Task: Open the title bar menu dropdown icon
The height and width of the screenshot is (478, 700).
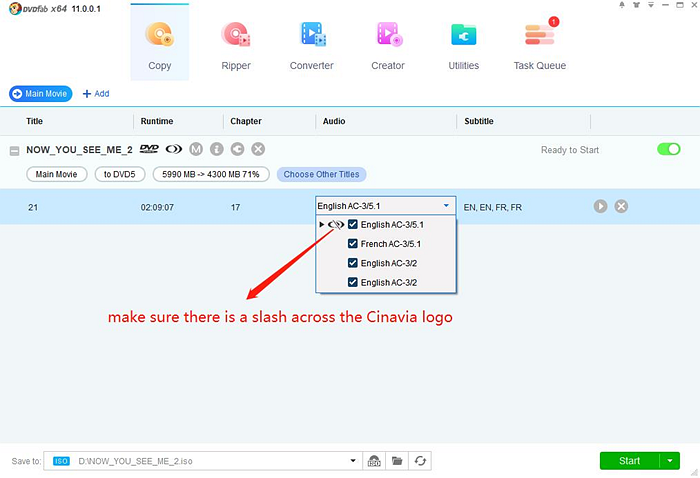Action: point(651,5)
